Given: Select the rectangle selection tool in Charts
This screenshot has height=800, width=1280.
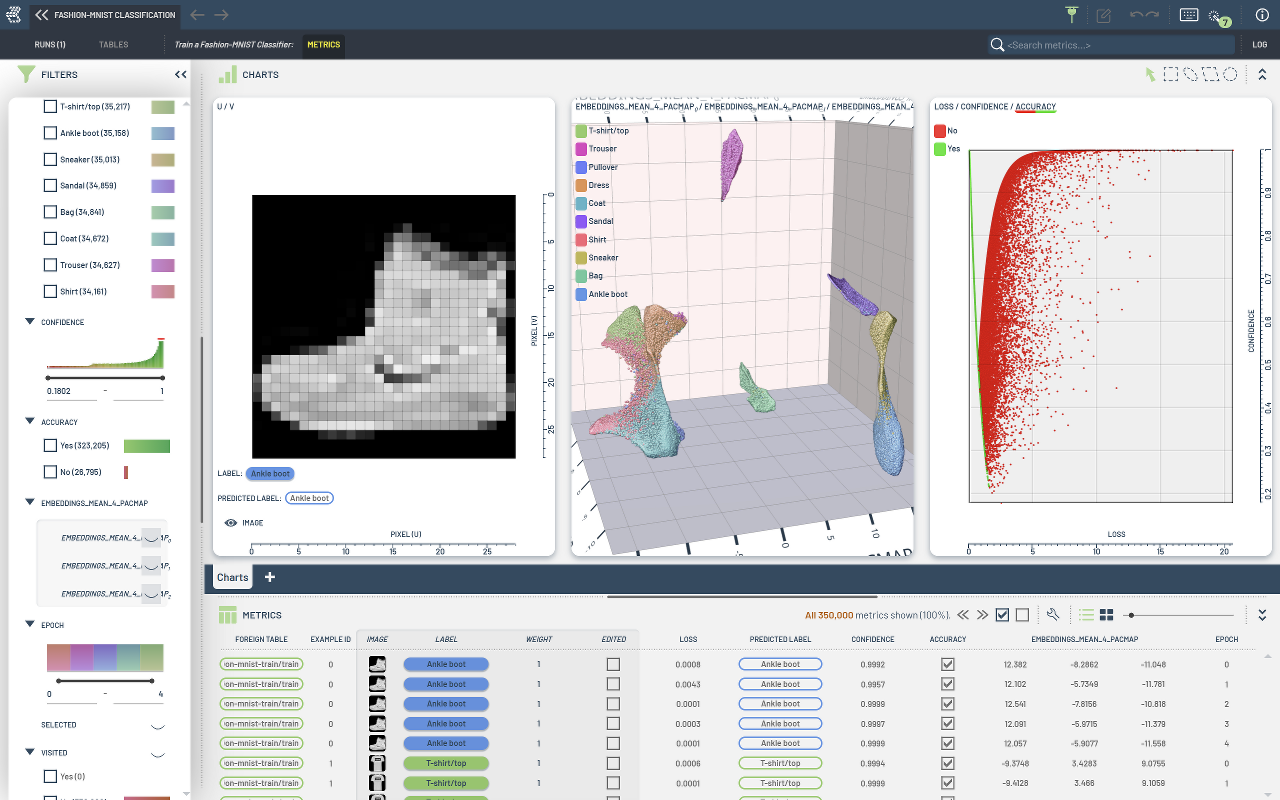Looking at the screenshot, I should point(1170,74).
